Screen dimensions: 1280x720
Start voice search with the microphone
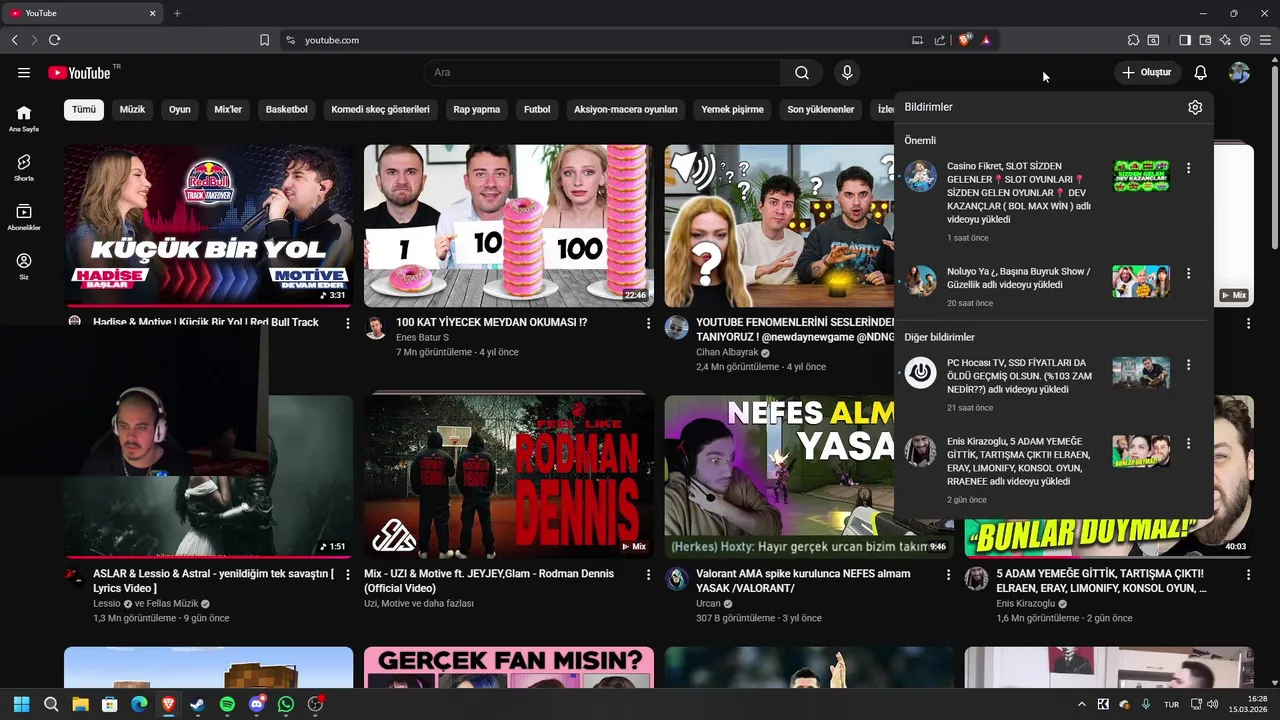[x=847, y=72]
